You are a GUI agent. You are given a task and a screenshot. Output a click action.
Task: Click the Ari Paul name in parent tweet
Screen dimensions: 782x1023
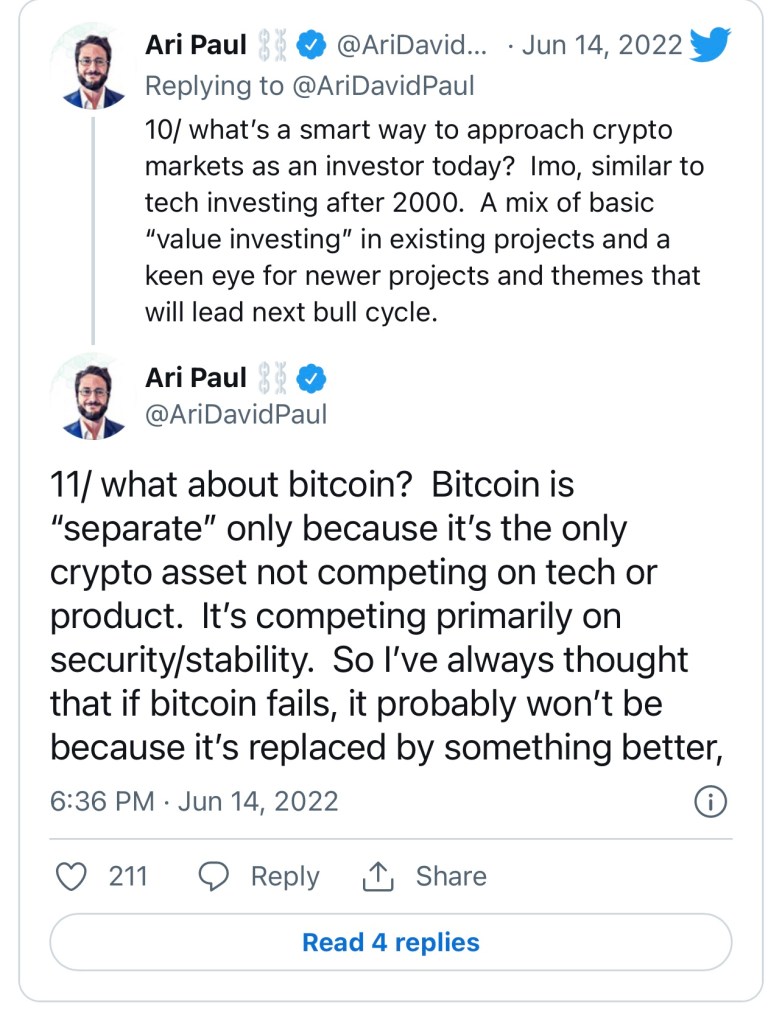coord(196,45)
